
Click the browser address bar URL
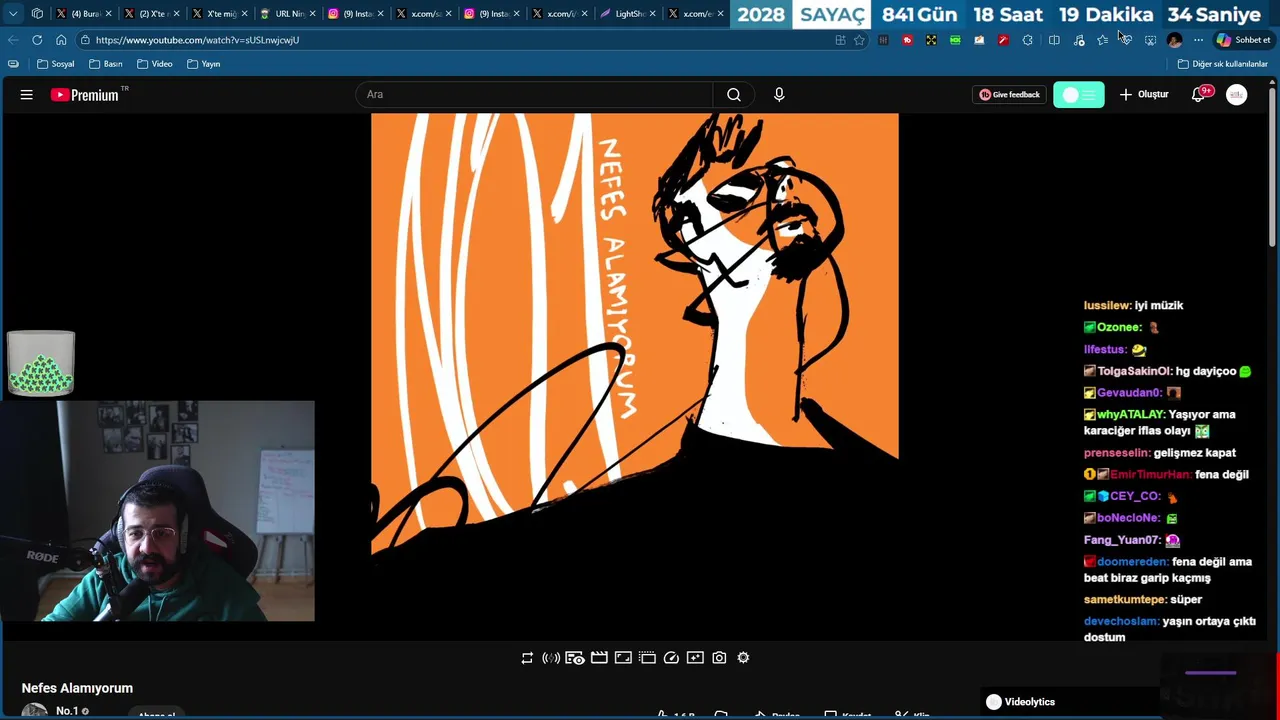(197, 40)
